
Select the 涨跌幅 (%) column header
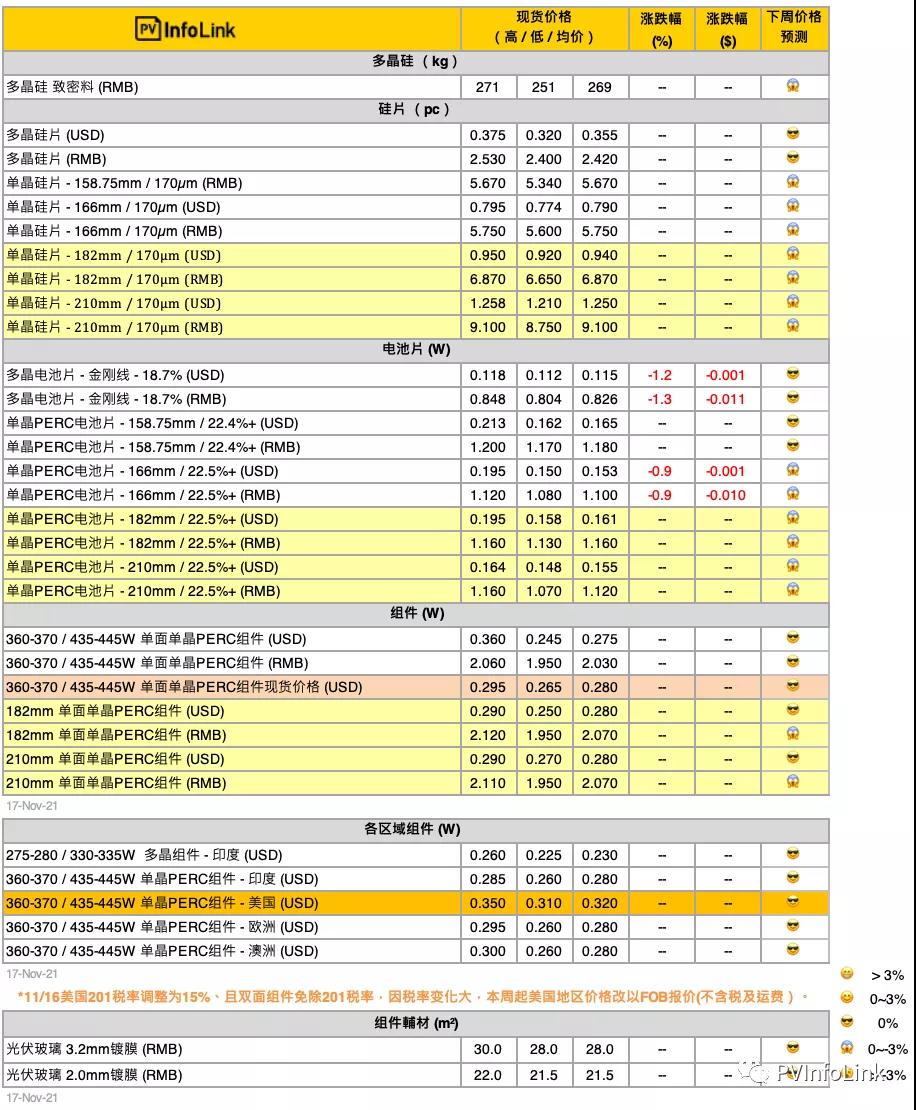coord(661,29)
